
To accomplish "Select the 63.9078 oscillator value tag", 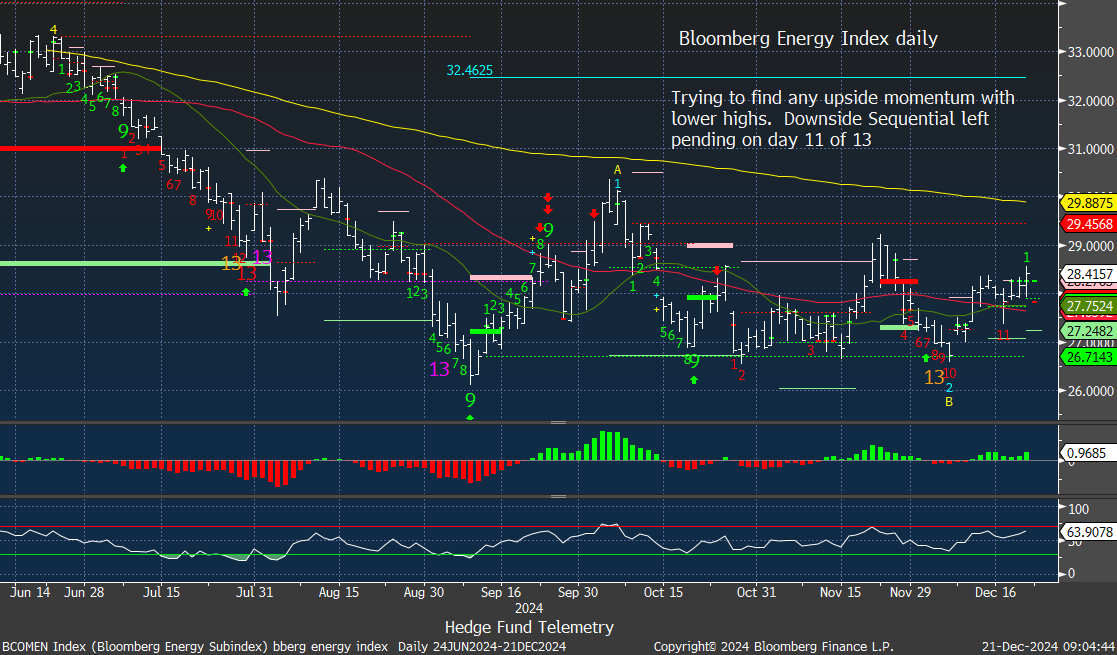I will pyautogui.click(x=1089, y=532).
